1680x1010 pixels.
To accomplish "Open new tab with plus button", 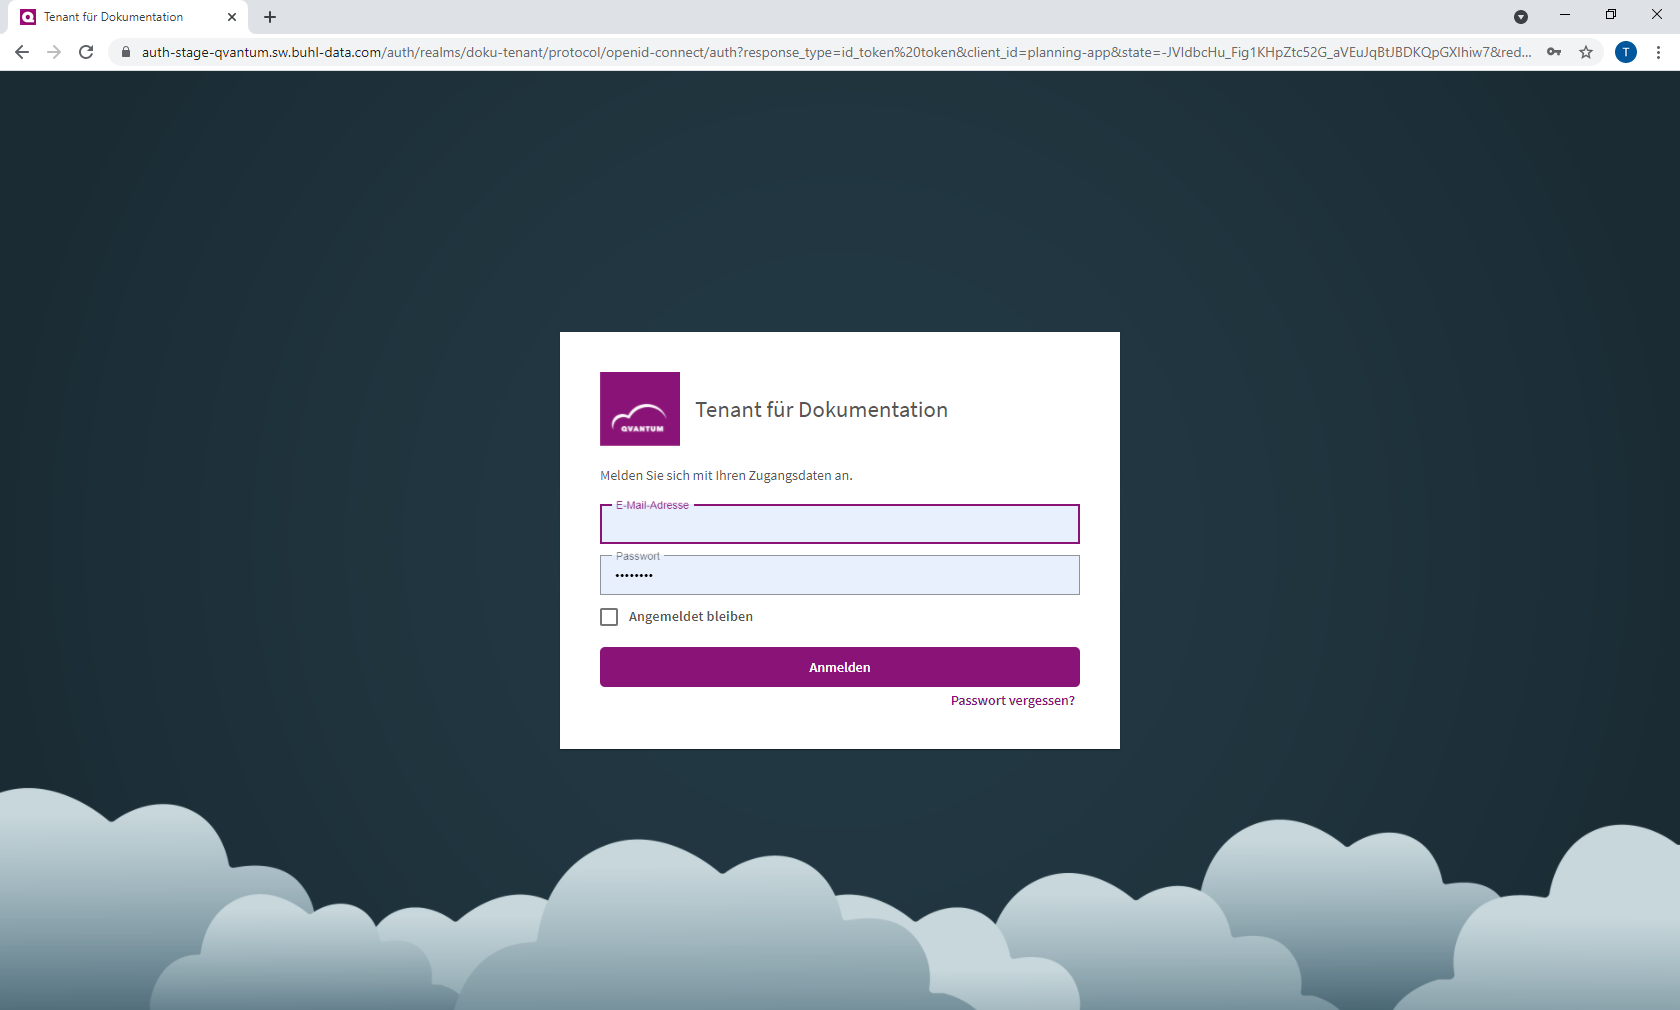I will coord(270,17).
